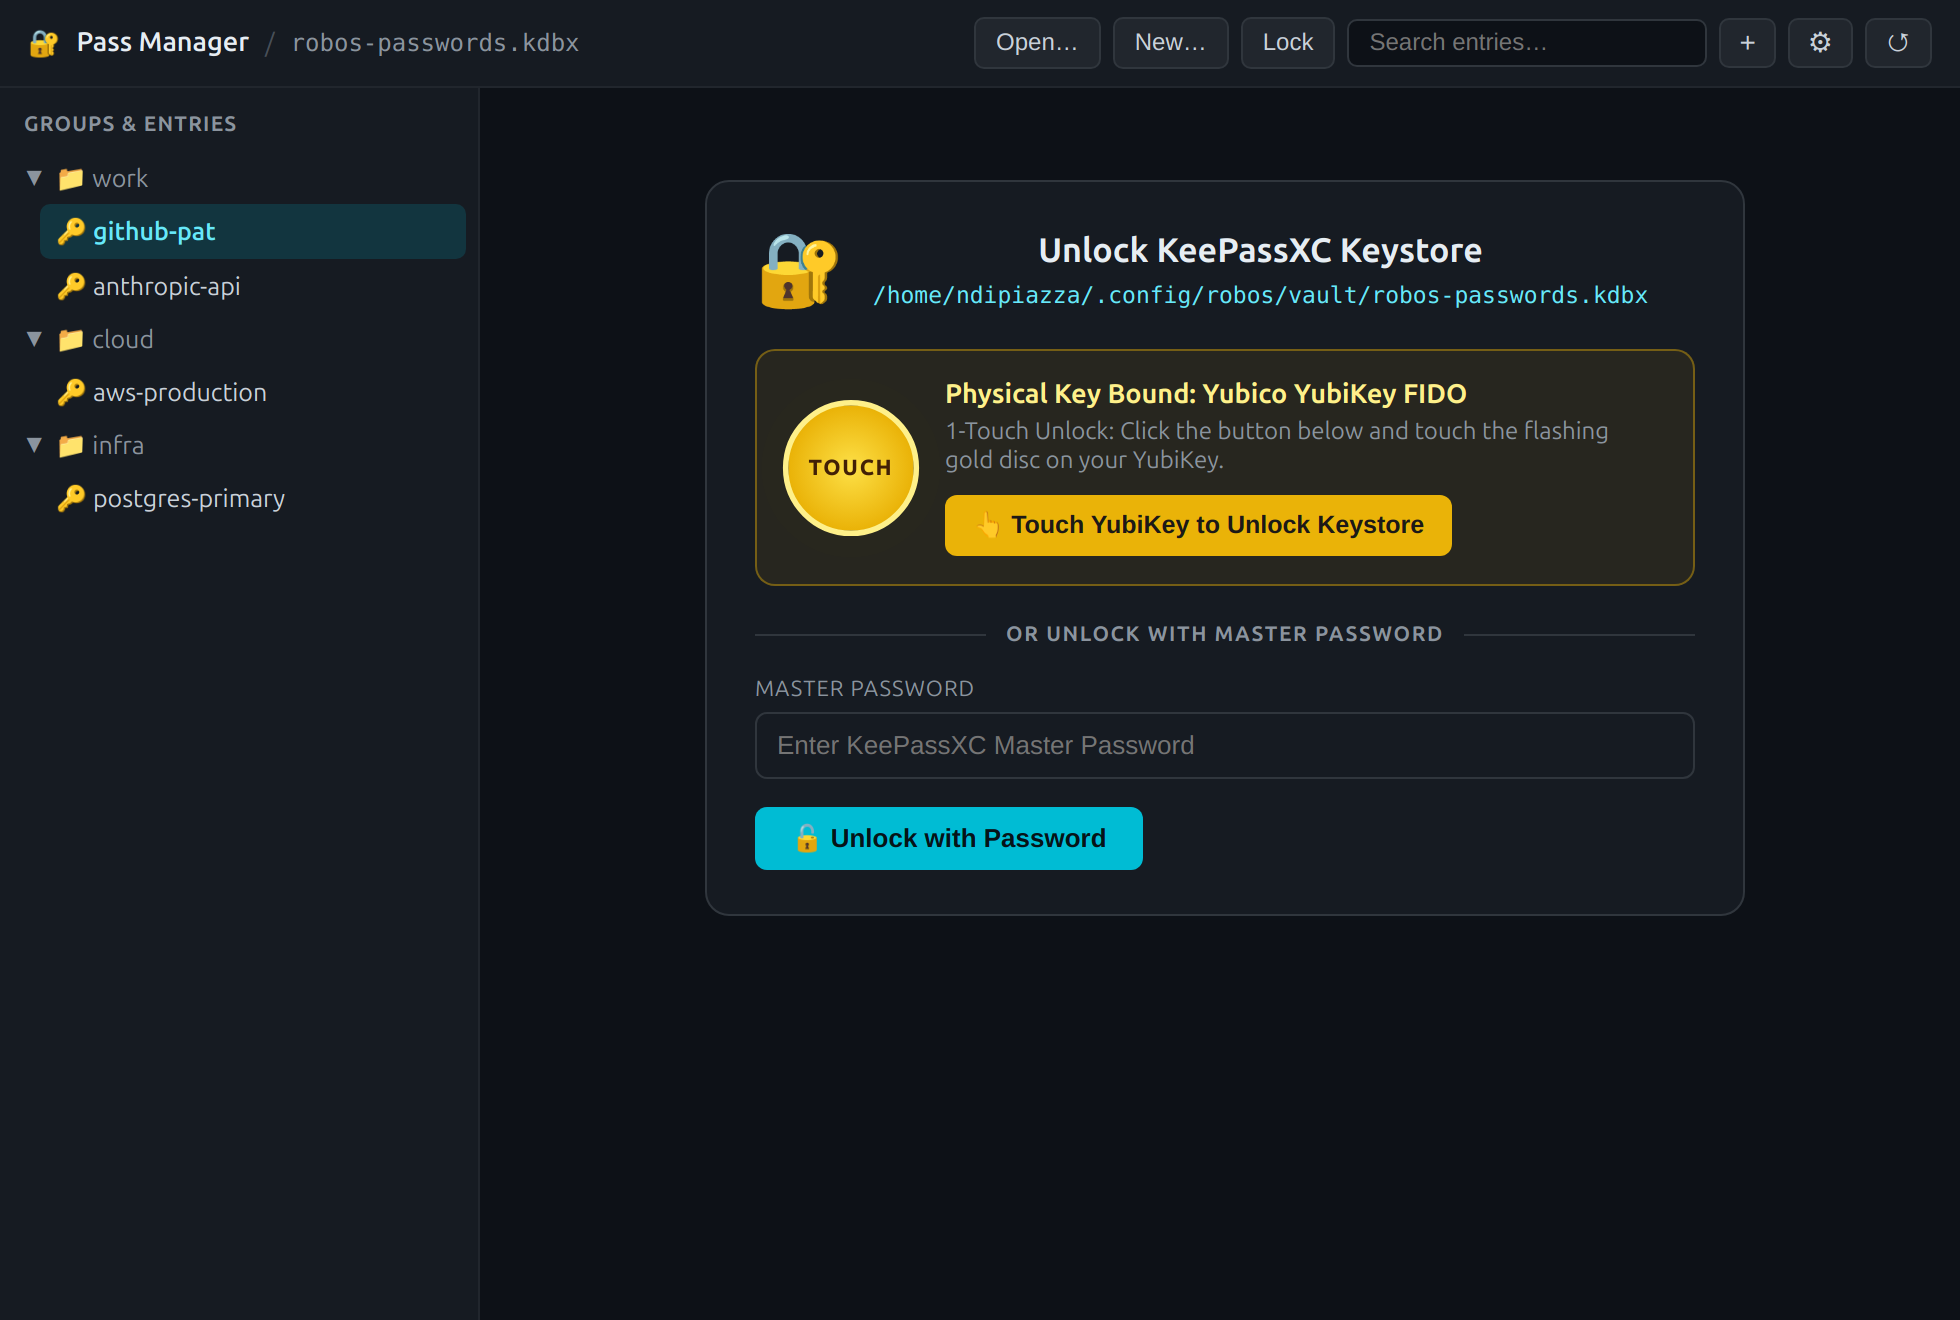The height and width of the screenshot is (1320, 1960).
Task: Click key icon beside github-pat
Action: point(71,232)
